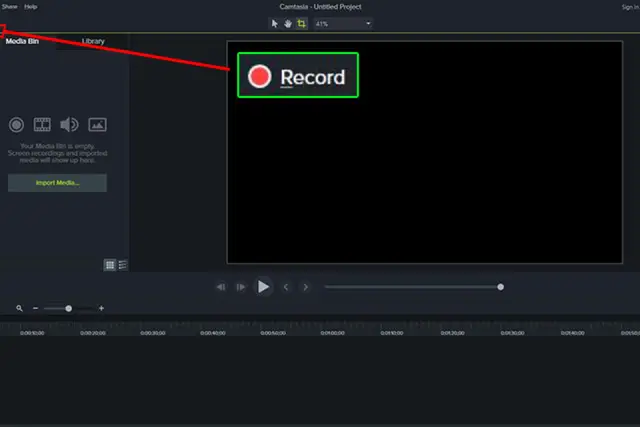Jump to the previous marker with left chevron
This screenshot has width=640, height=427.
[286, 287]
